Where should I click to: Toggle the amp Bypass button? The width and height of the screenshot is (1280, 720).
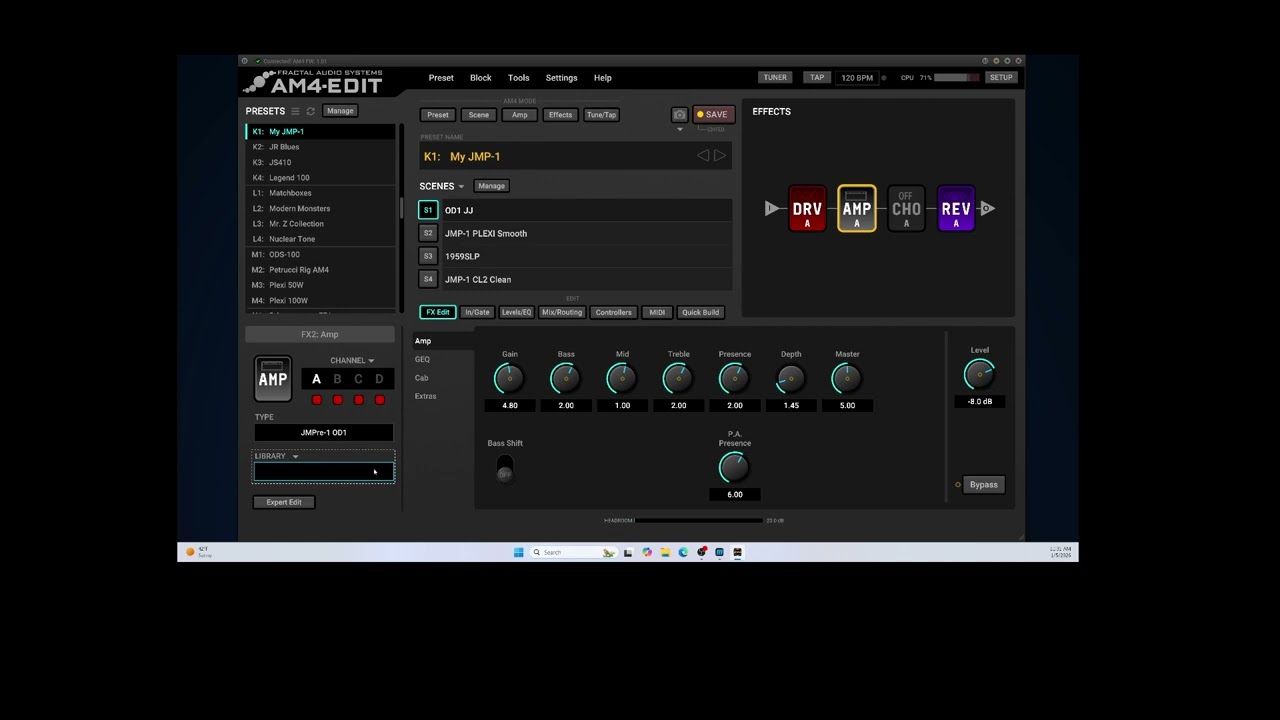click(983, 485)
